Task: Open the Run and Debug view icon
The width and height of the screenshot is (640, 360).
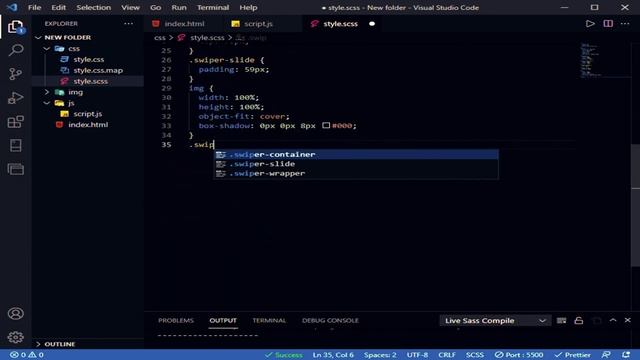Action: pyautogui.click(x=16, y=98)
